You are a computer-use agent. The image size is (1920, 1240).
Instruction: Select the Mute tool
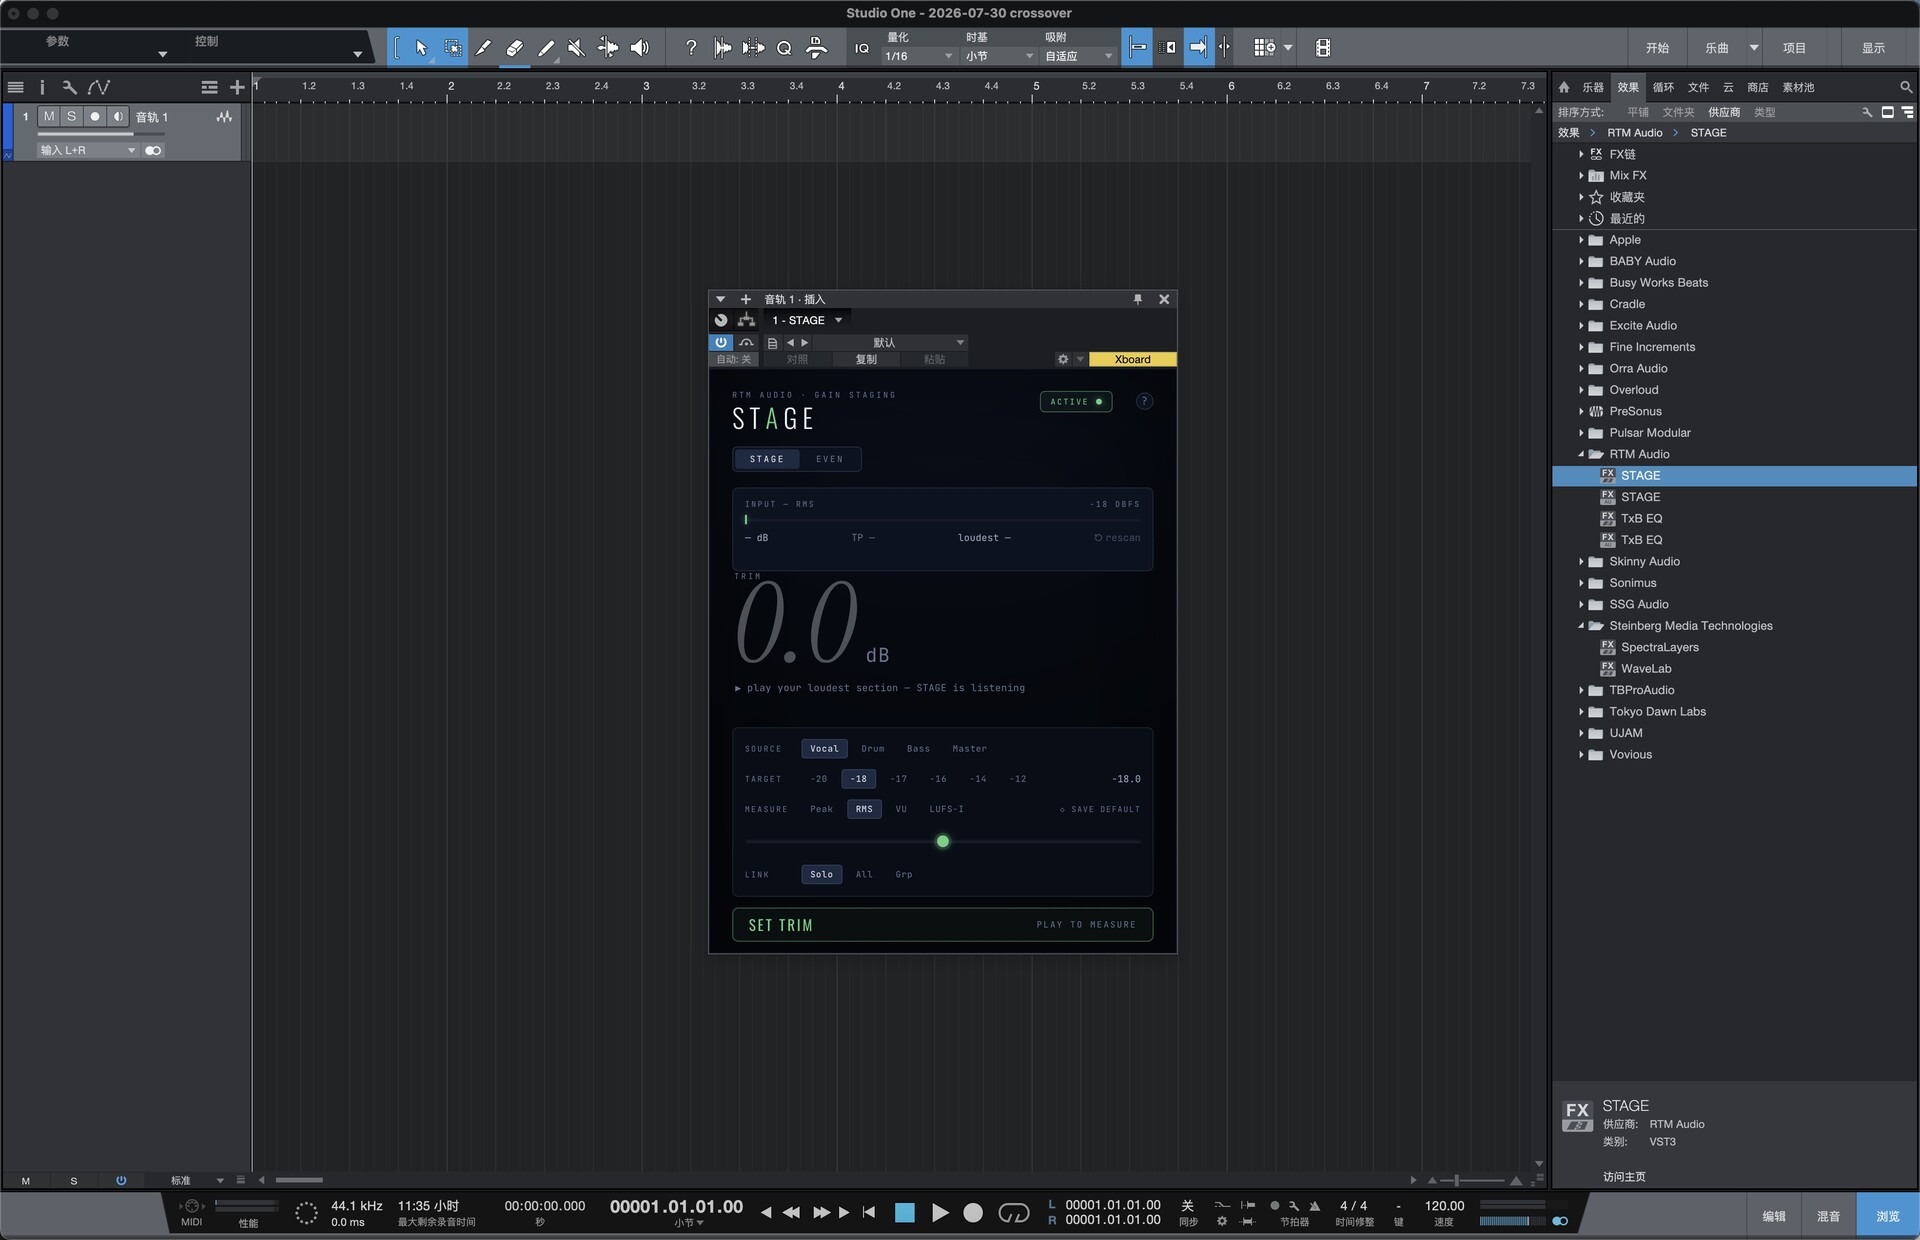576,47
